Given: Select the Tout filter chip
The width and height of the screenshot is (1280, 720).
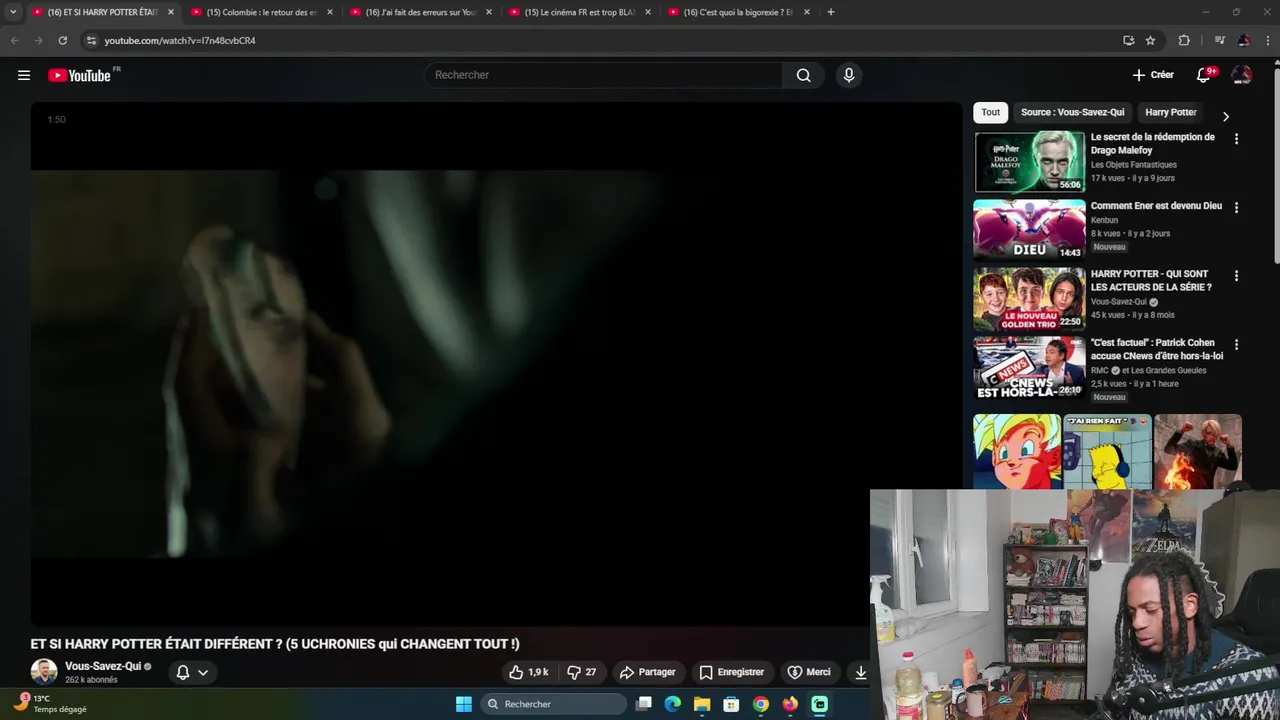Looking at the screenshot, I should (x=990, y=112).
